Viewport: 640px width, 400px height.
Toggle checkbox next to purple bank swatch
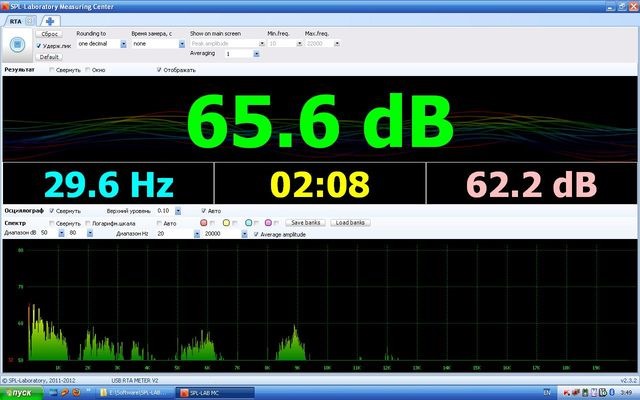276,223
